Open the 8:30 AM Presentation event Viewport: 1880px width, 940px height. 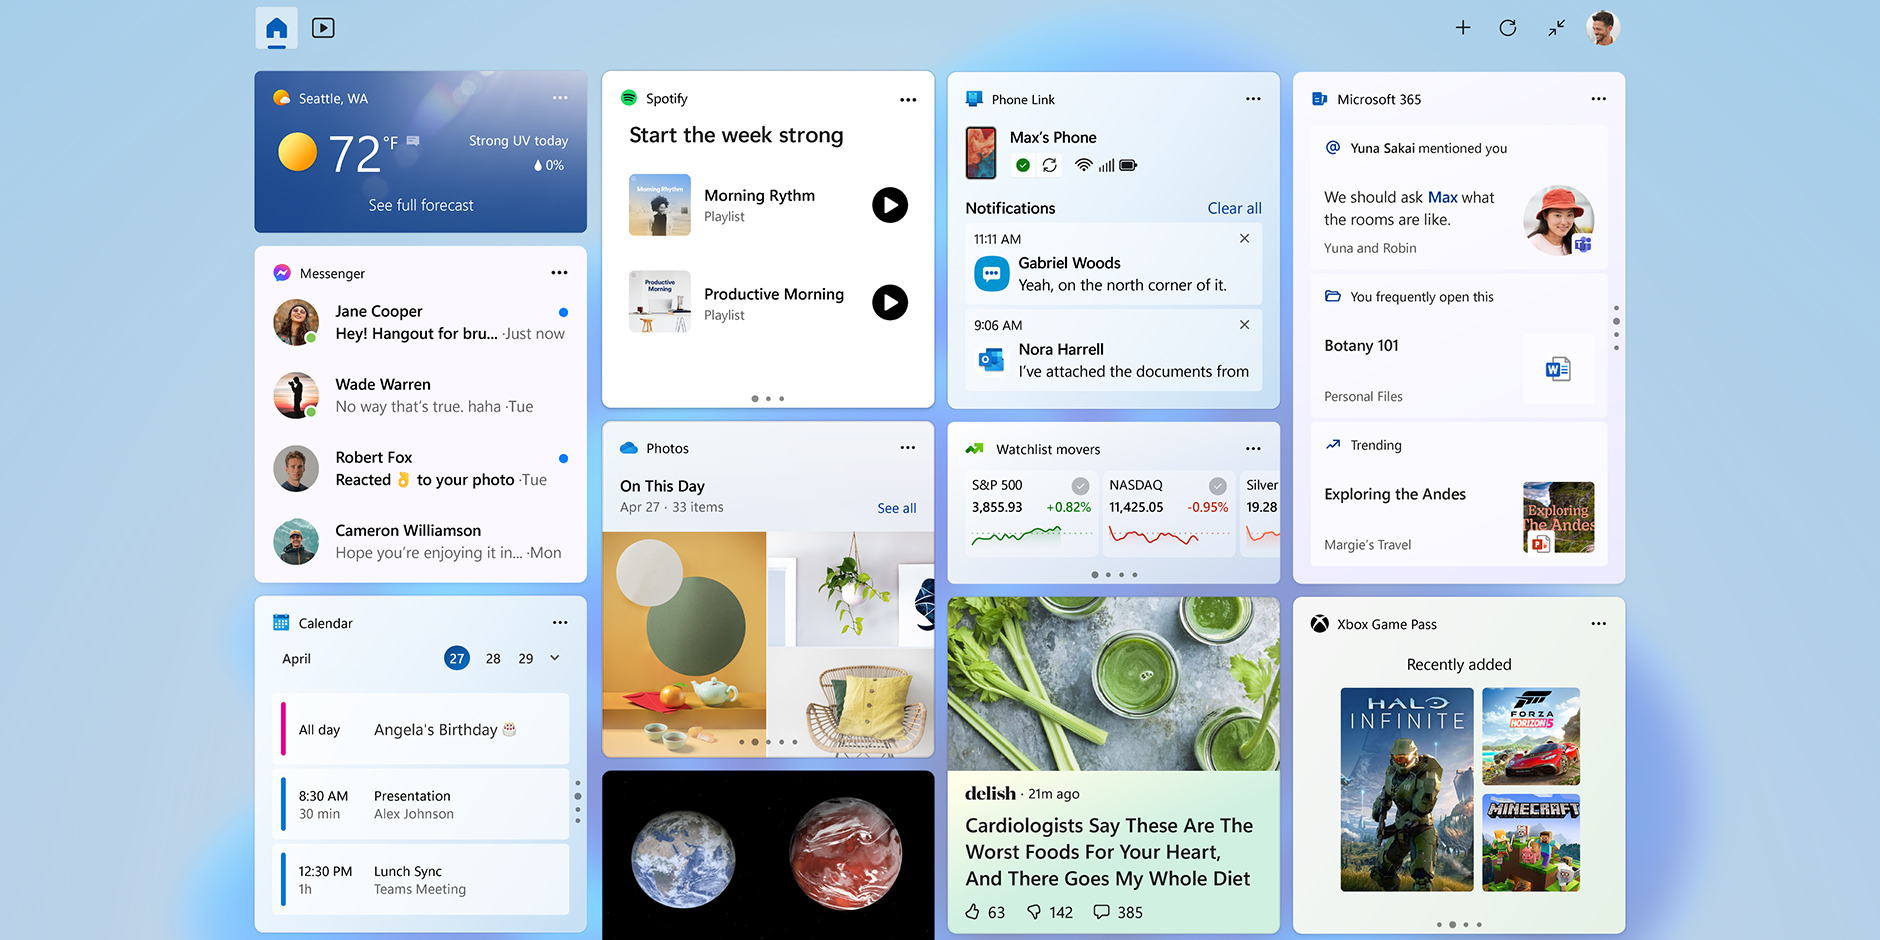[421, 804]
